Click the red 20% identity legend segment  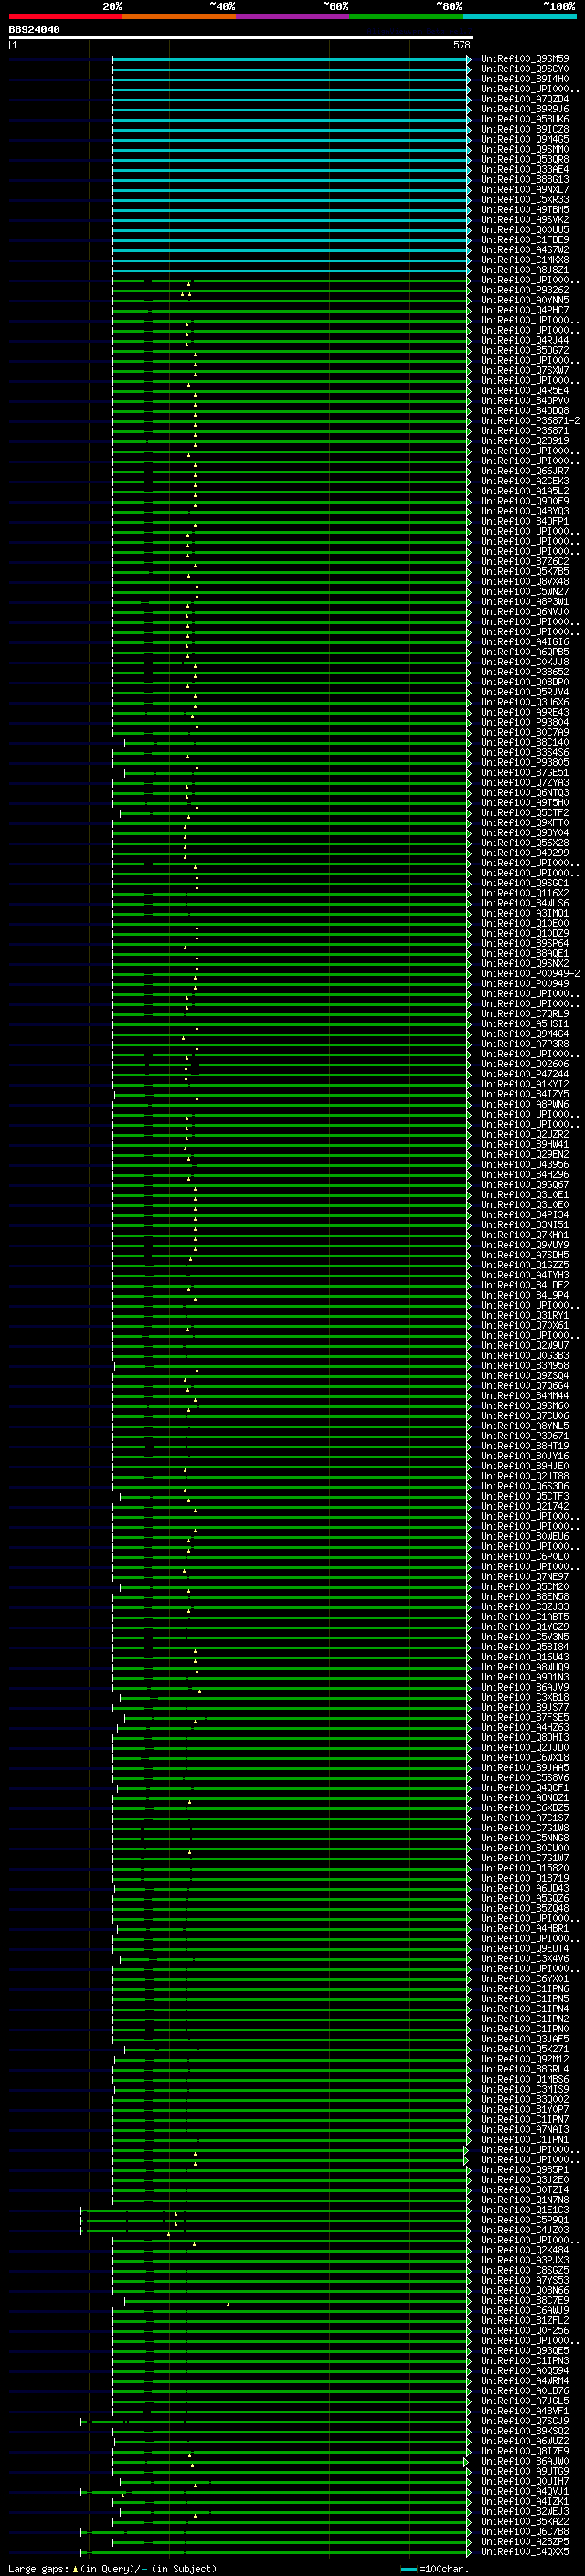pos(65,16)
